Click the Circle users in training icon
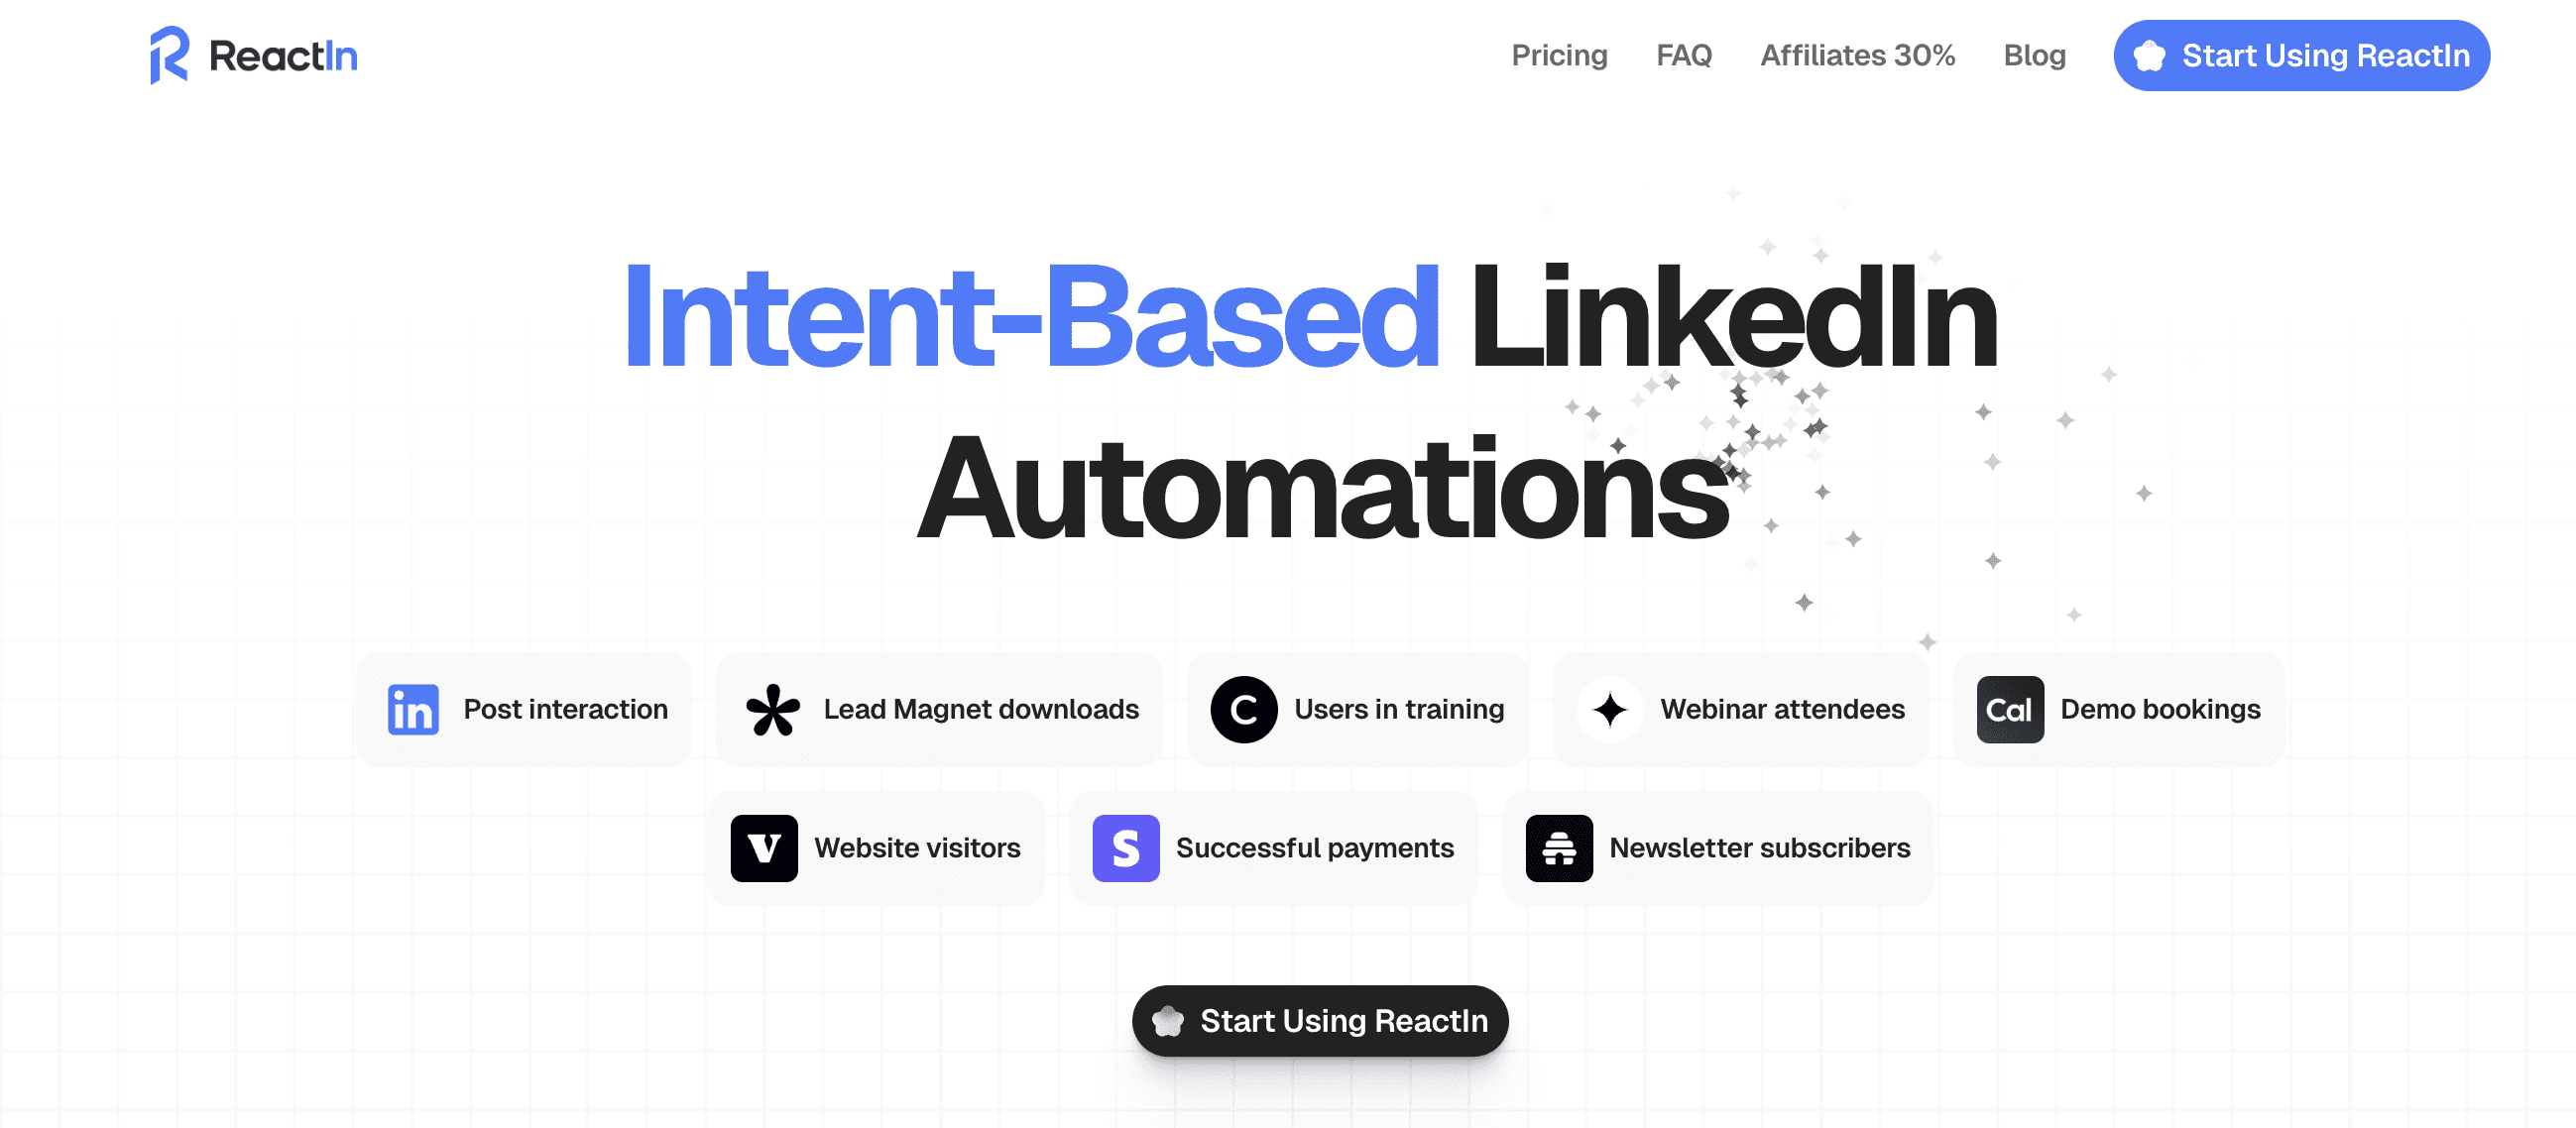The width and height of the screenshot is (2576, 1128). [x=1242, y=710]
